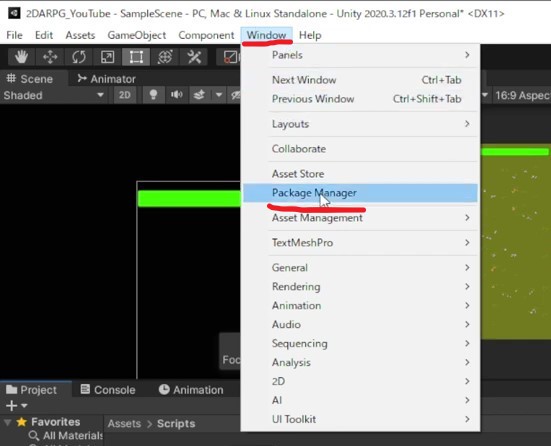Select the Rect tool

136,57
